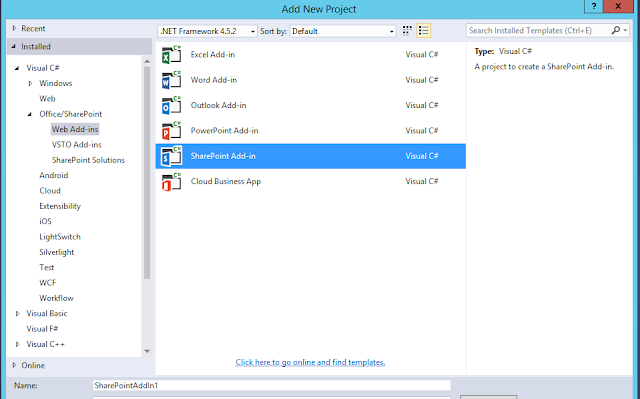Click the Windows tree label
The height and width of the screenshot is (399, 640).
(56, 83)
